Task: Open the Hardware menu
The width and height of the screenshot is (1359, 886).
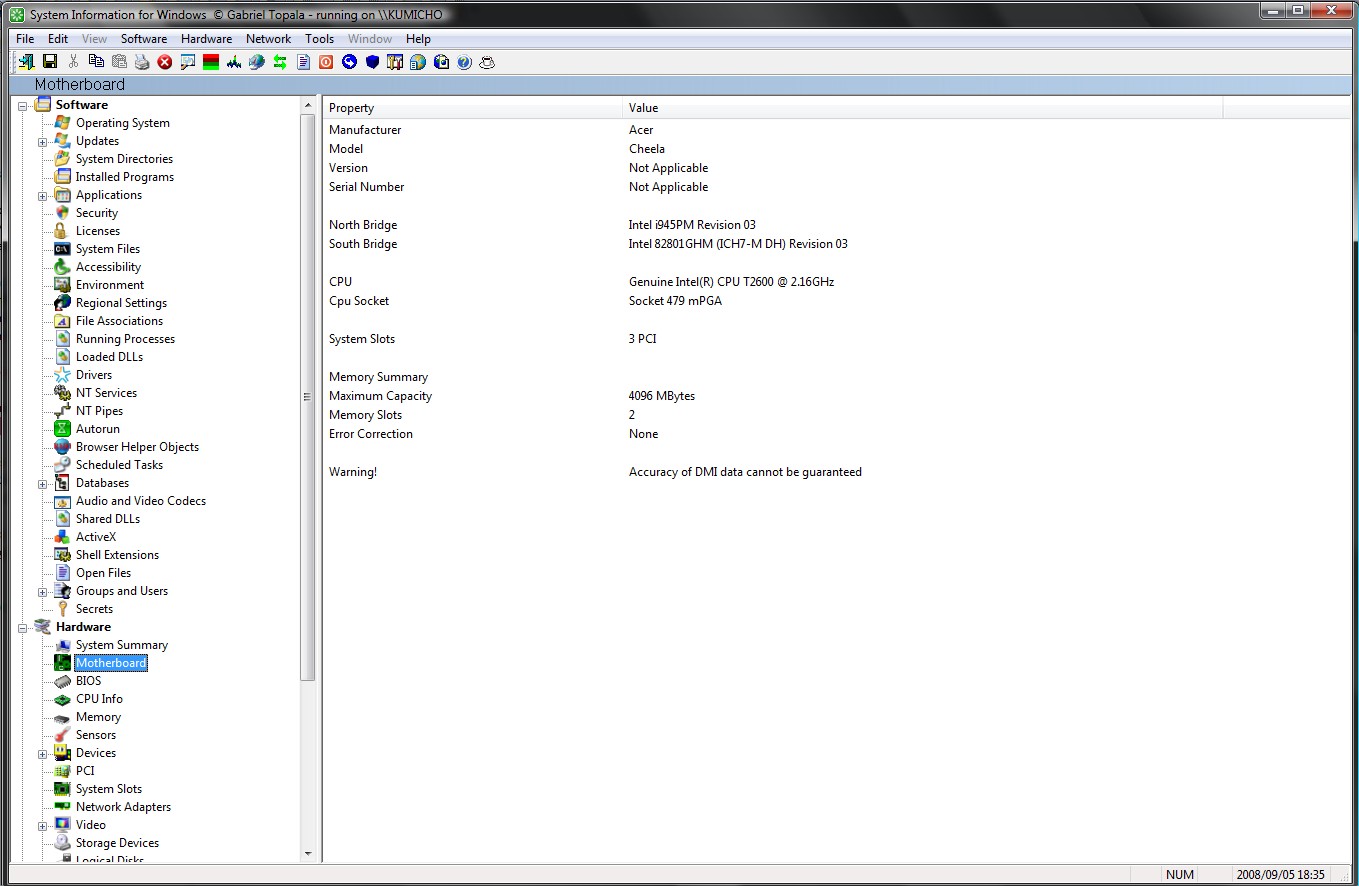Action: tap(206, 39)
